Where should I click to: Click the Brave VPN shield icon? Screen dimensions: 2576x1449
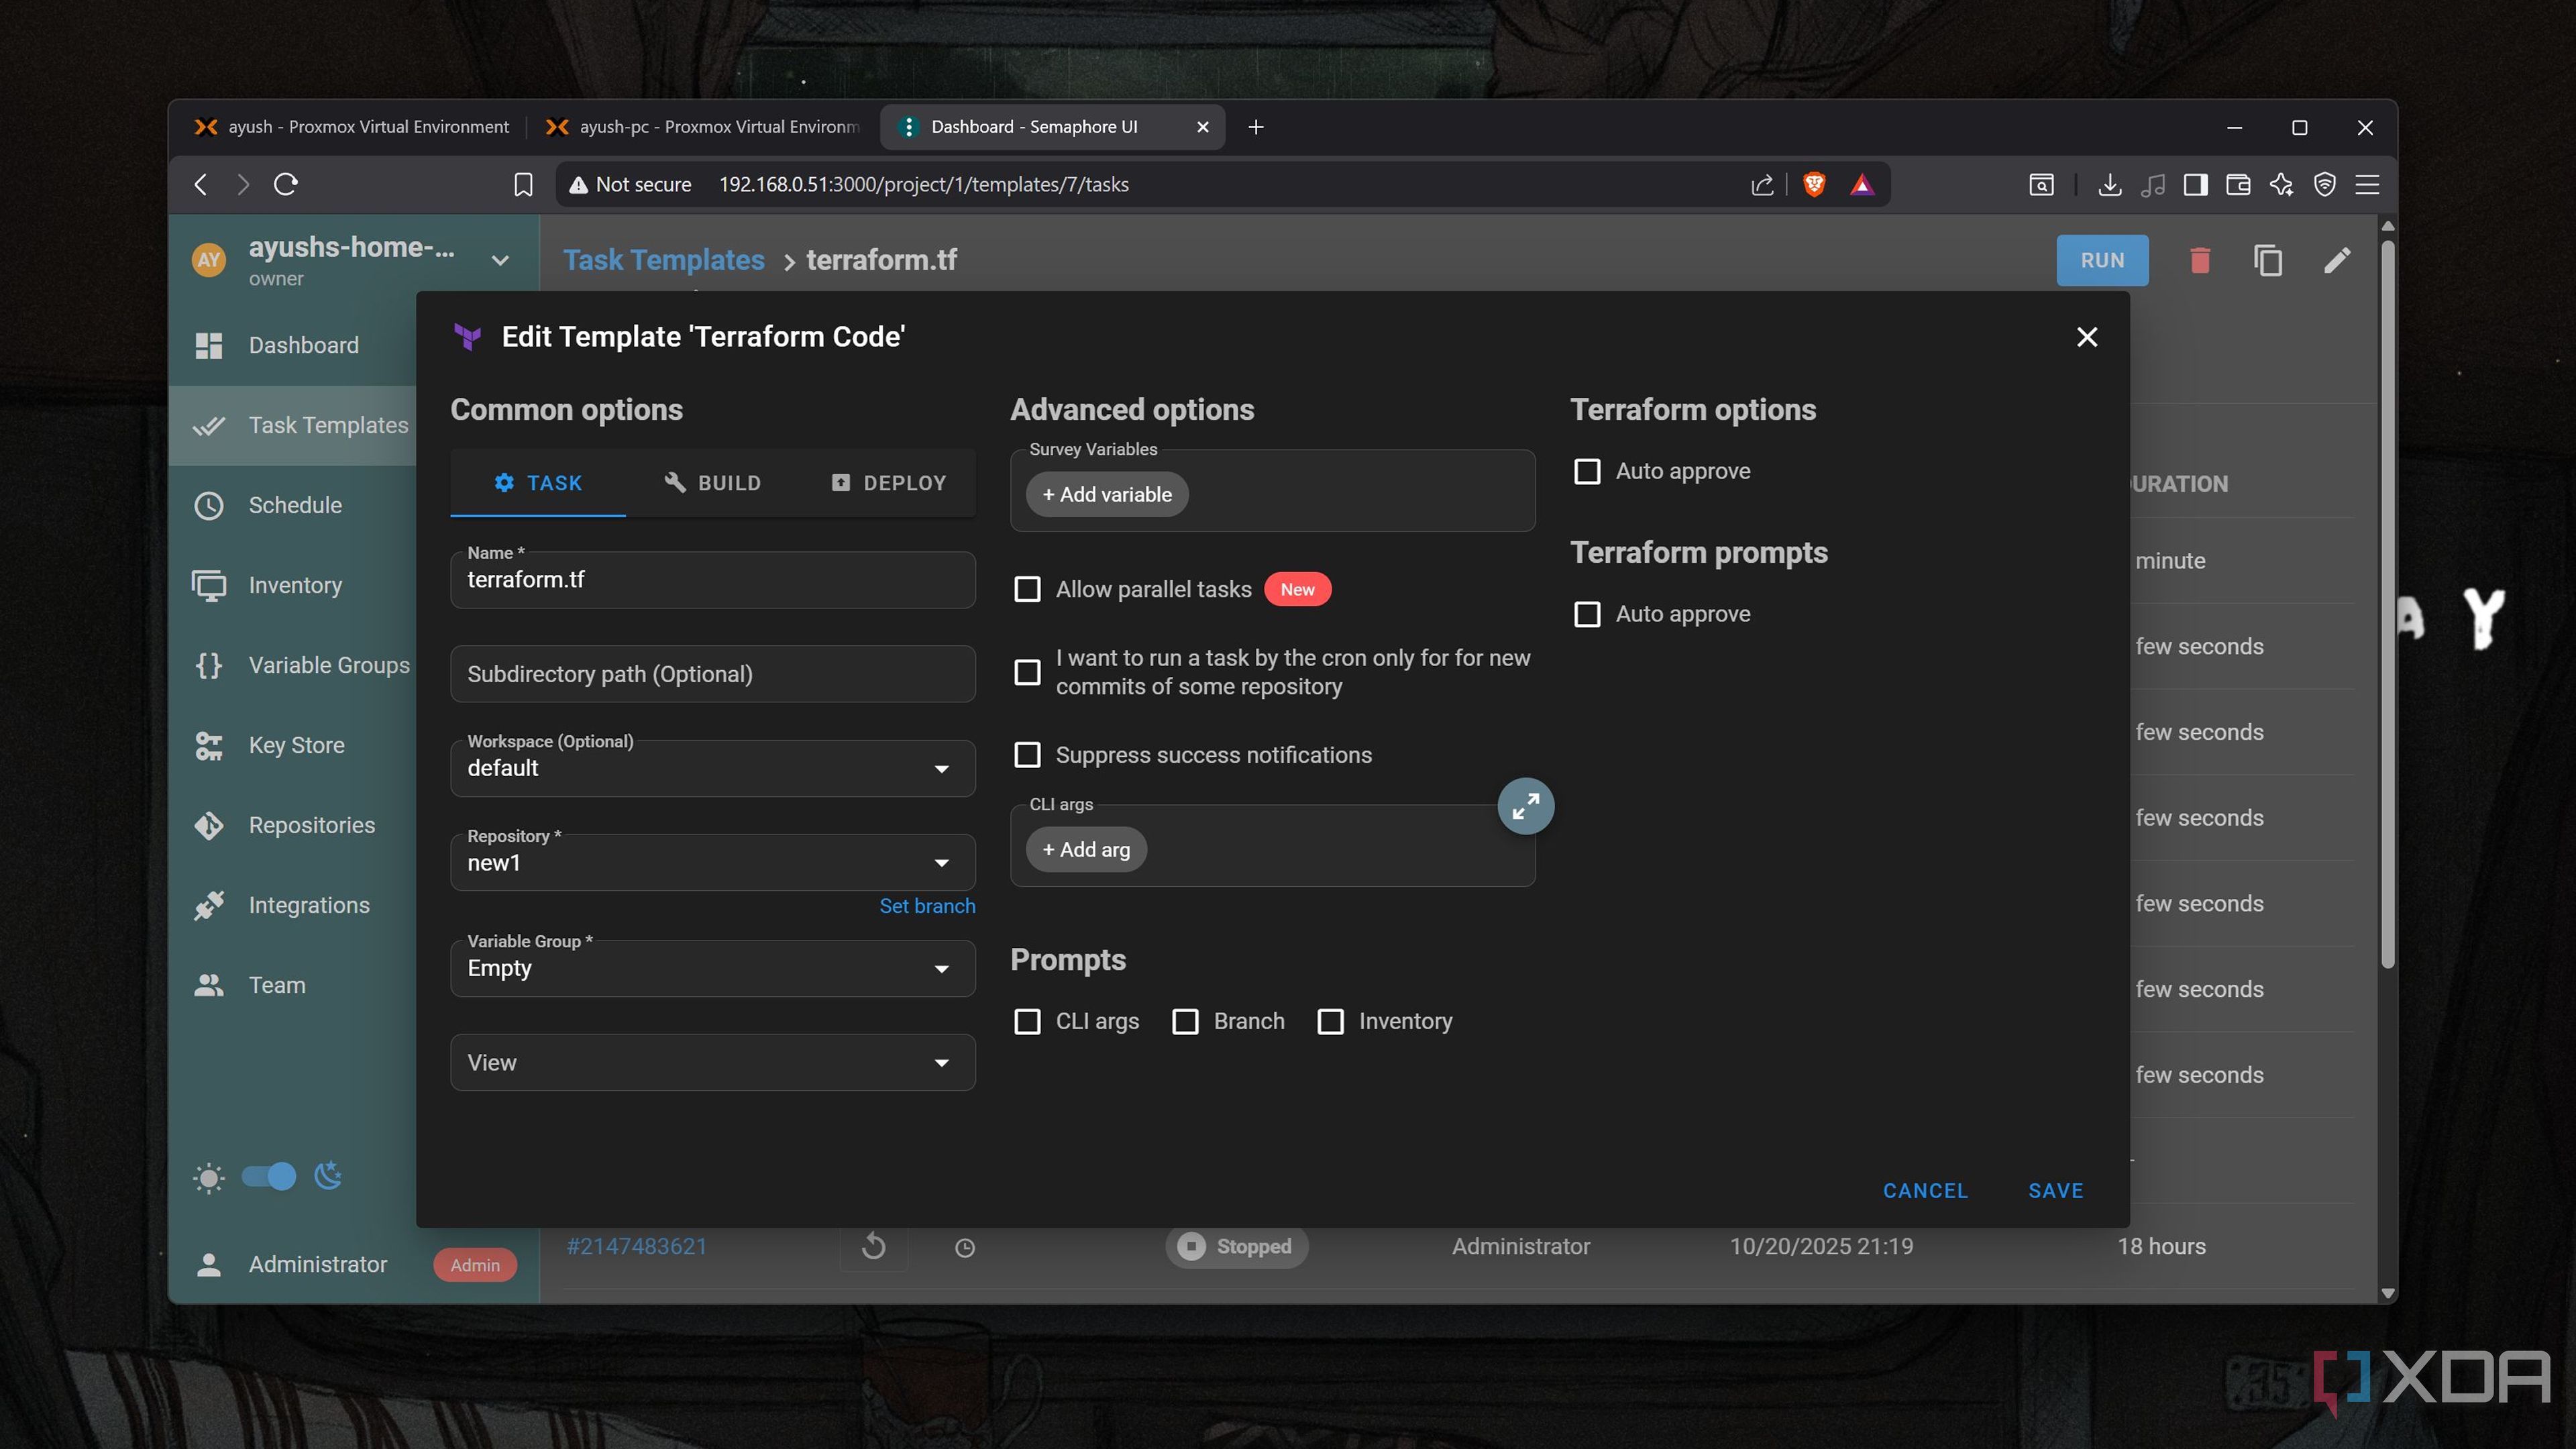(x=2325, y=184)
